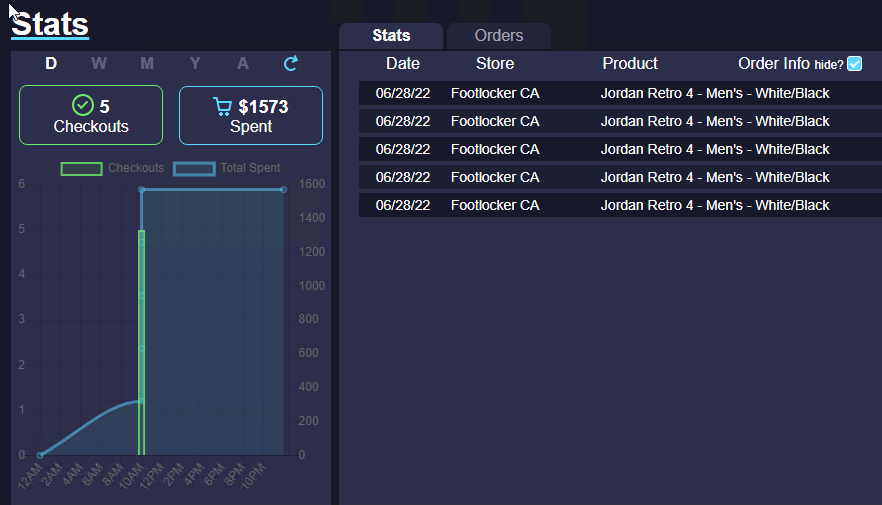Show daily stats with D
The image size is (882, 505).
click(x=51, y=64)
